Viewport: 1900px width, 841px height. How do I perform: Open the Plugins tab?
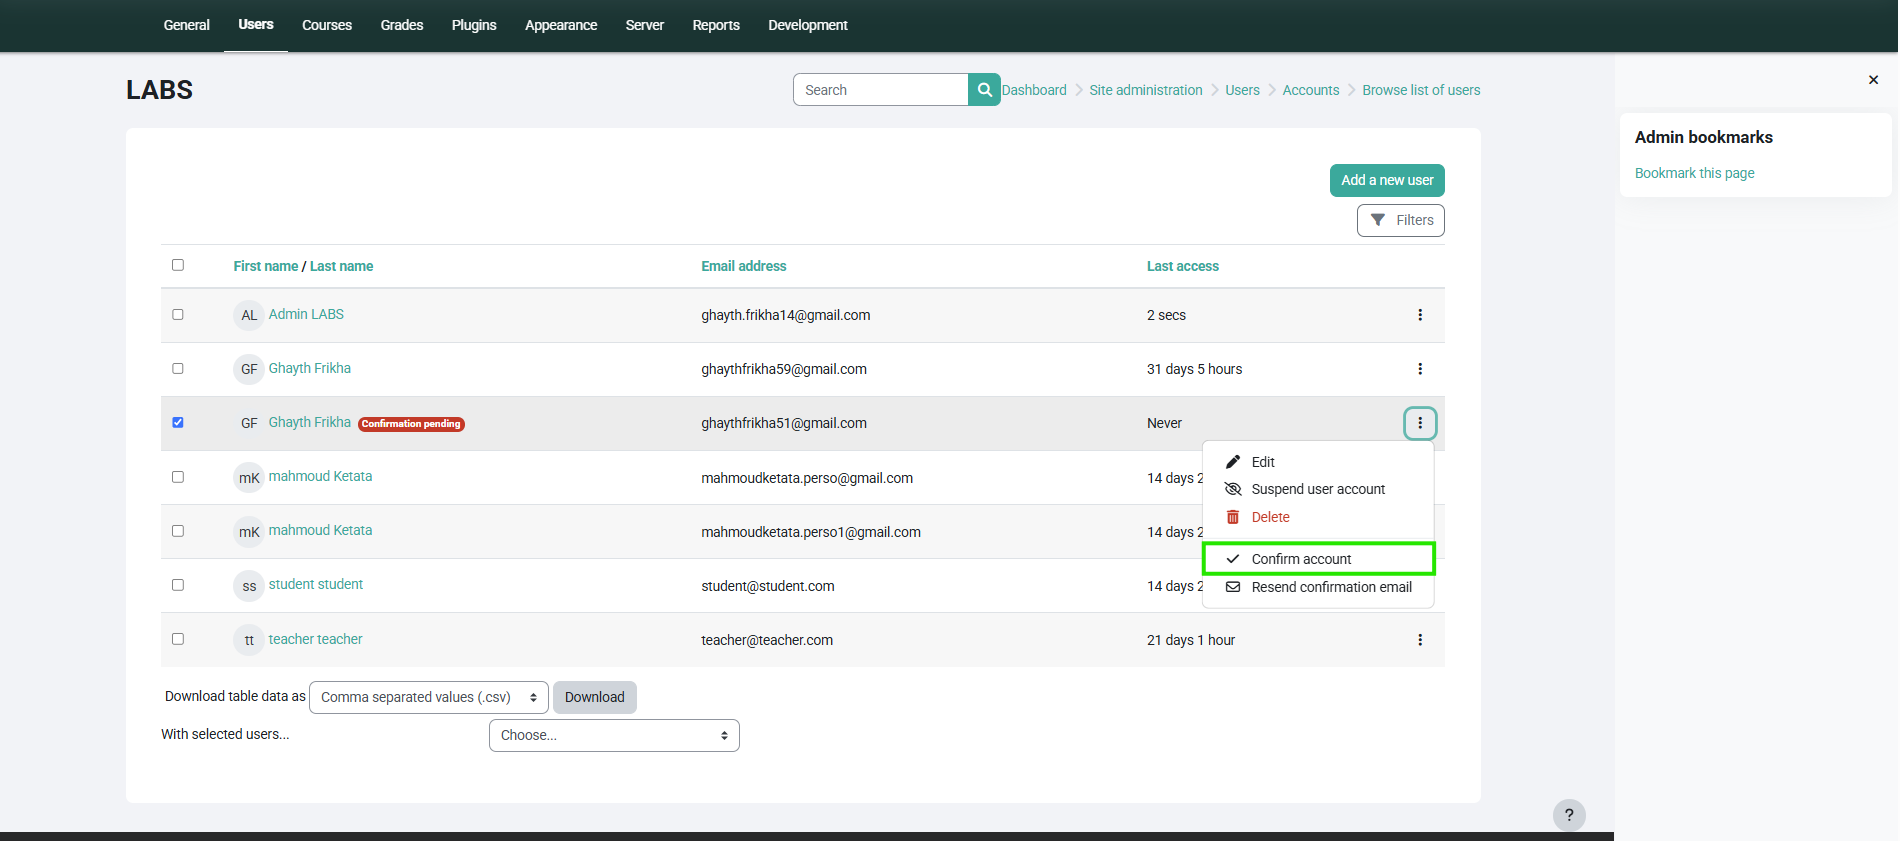[x=473, y=25]
